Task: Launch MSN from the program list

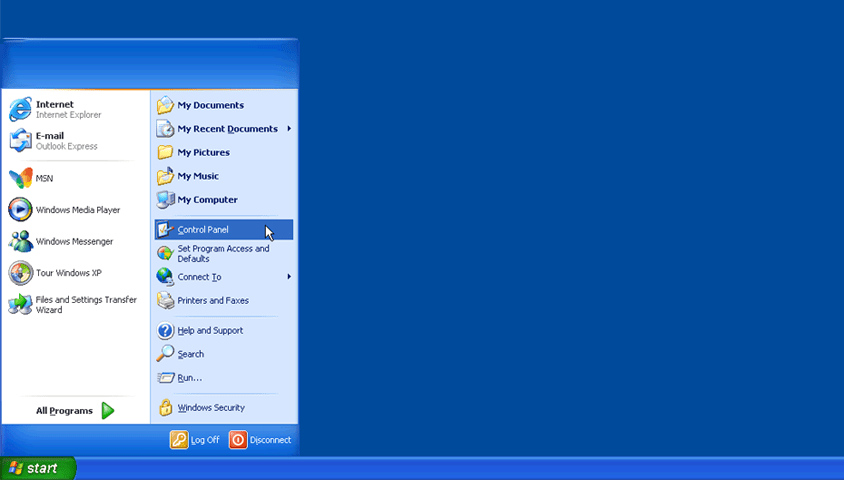Action: click(x=44, y=178)
